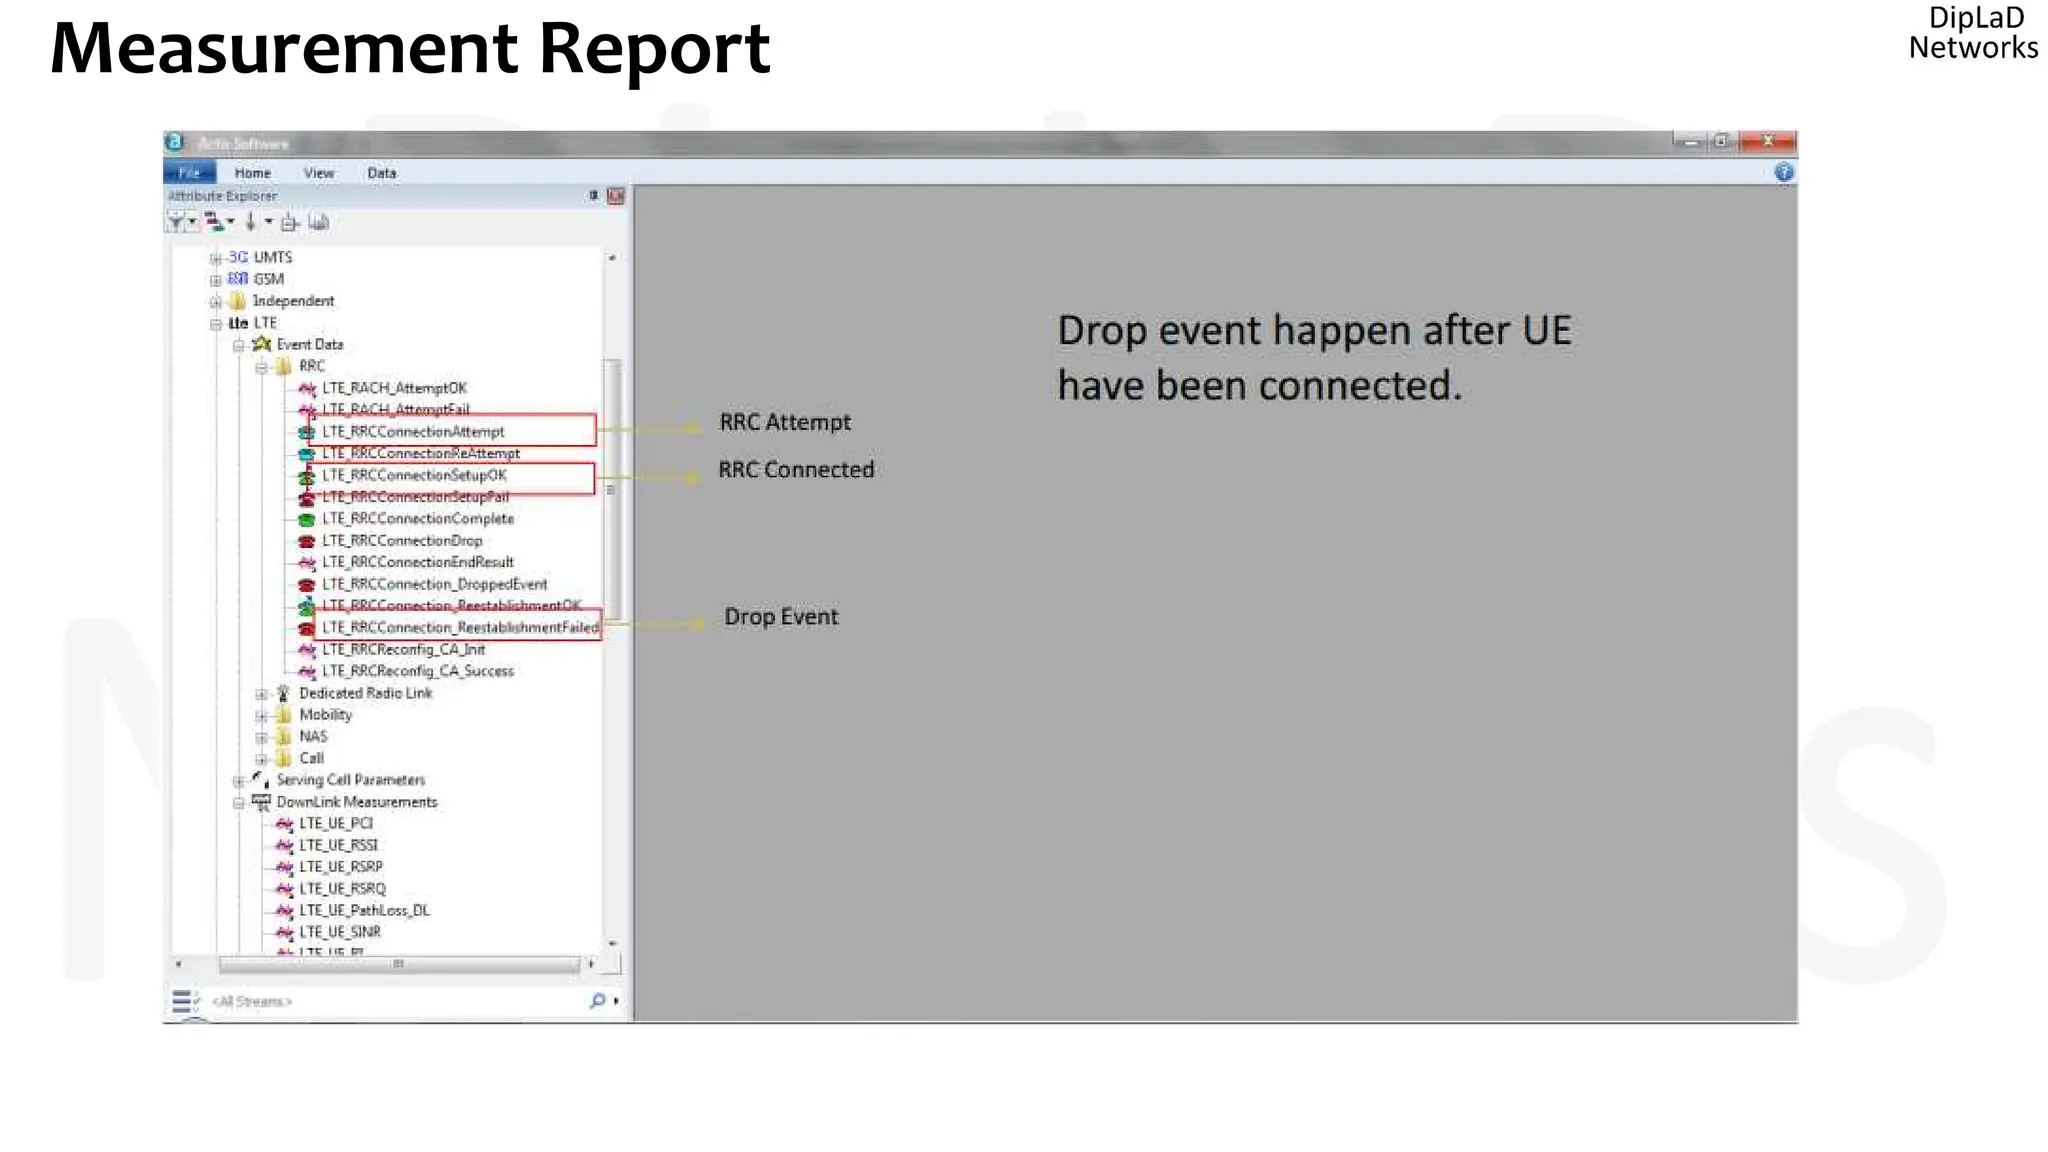Expand the Dedicated Radio Link node
Viewport: 2048px width, 1152px height.
coord(261,694)
